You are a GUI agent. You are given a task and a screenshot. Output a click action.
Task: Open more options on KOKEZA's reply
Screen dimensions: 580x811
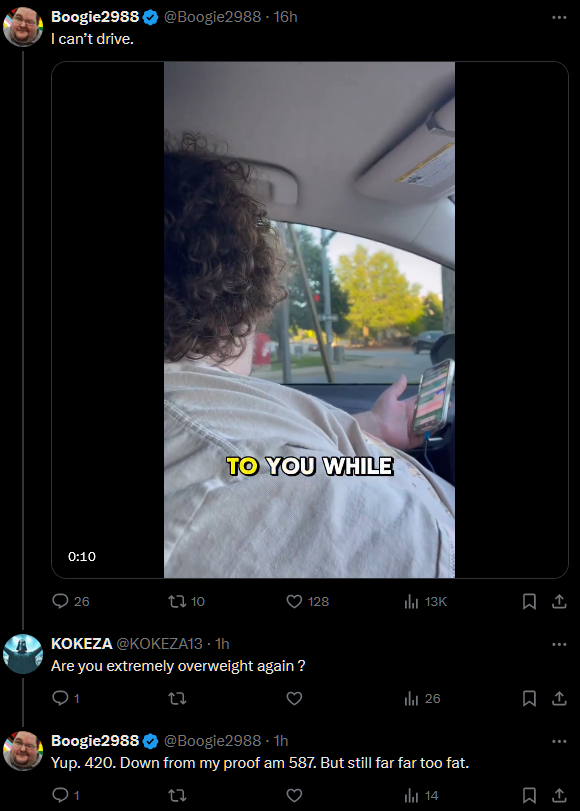click(559, 644)
